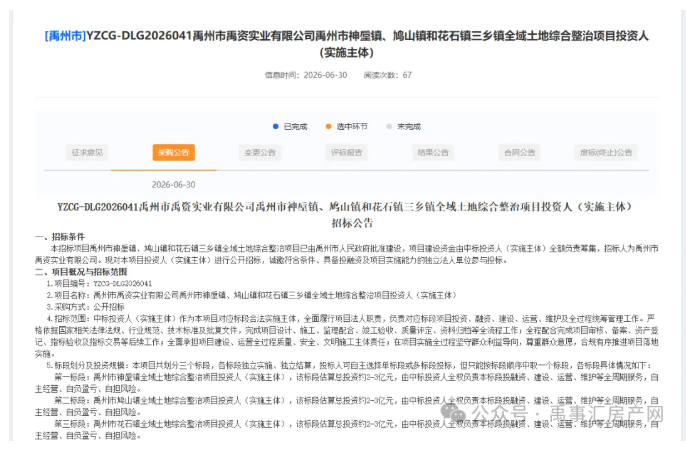Click the WeChat logo in watermark
This screenshot has width=686, height=450.
tap(453, 413)
